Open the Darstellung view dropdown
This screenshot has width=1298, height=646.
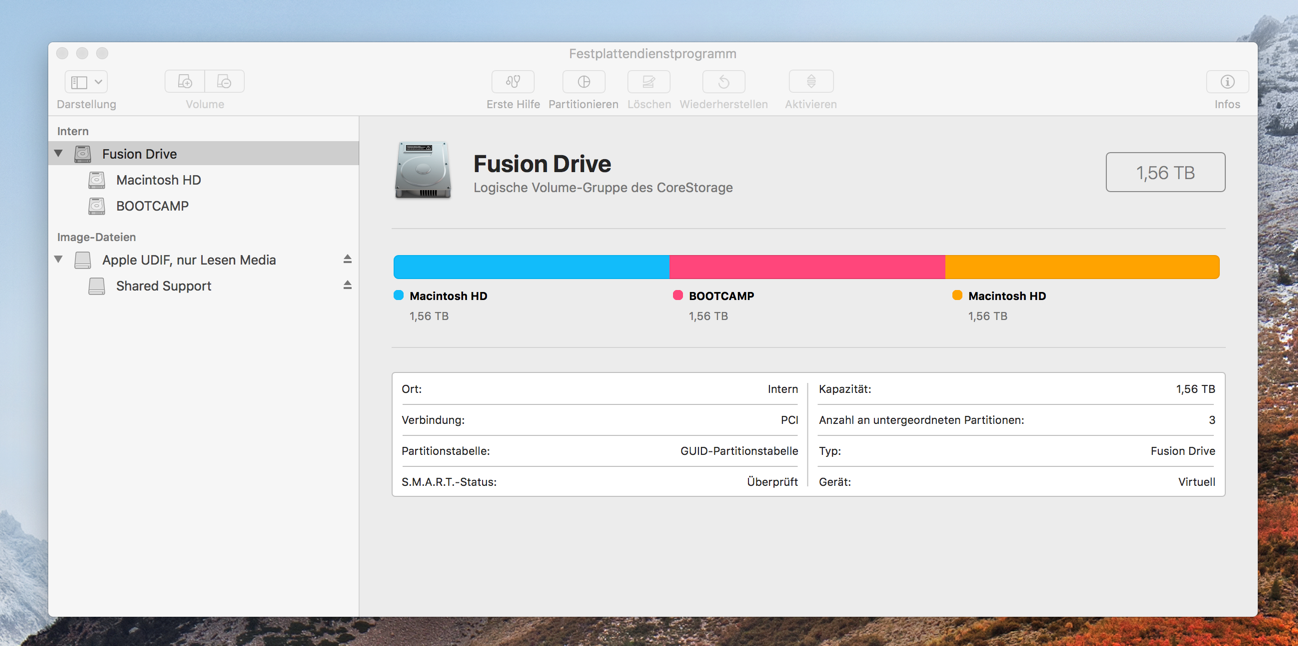[86, 82]
